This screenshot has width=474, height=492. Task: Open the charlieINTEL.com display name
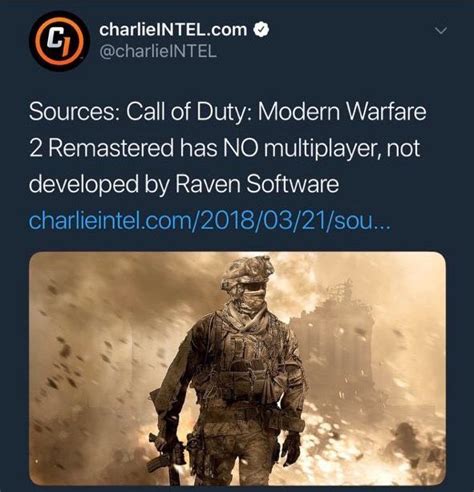pyautogui.click(x=173, y=30)
